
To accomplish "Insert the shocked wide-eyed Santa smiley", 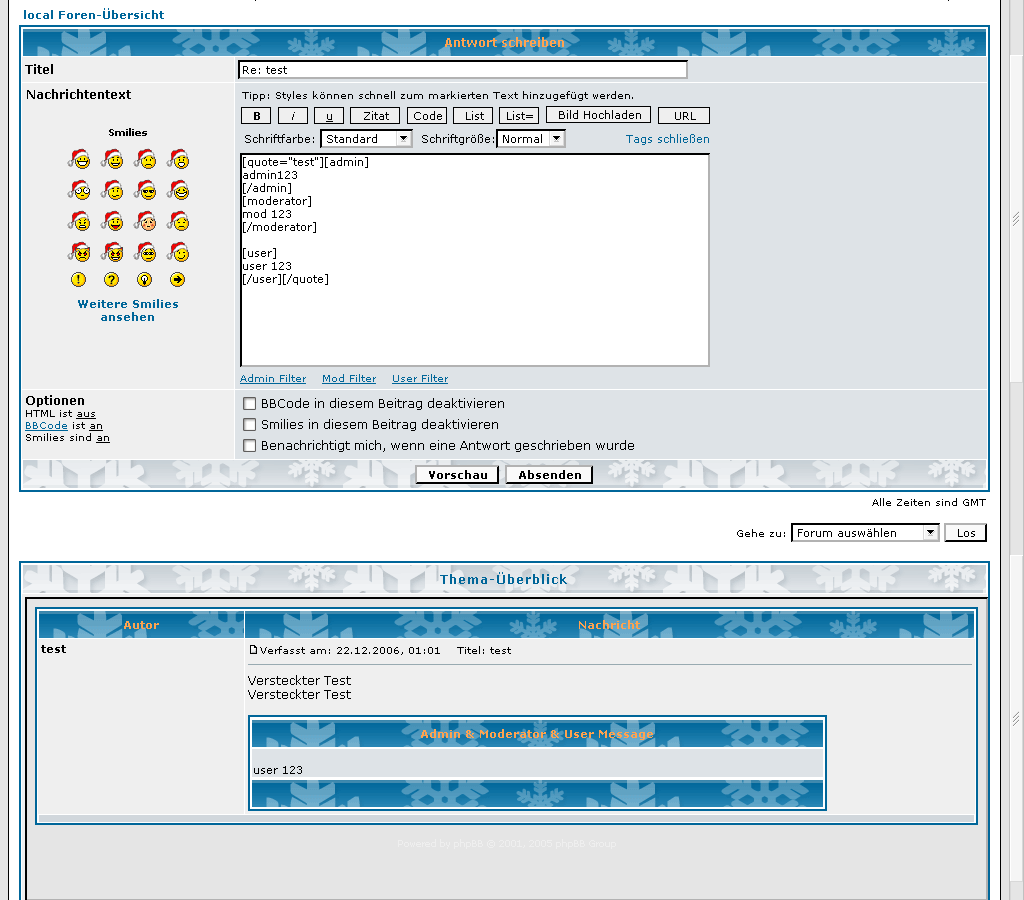I will point(79,190).
